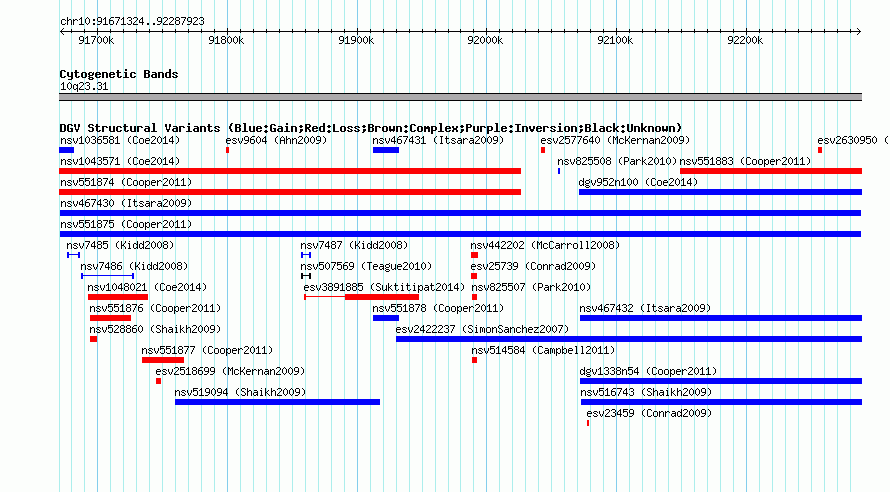Click the nsv7486 (Kidd2008) label
This screenshot has width=890, height=492.
coord(134,266)
